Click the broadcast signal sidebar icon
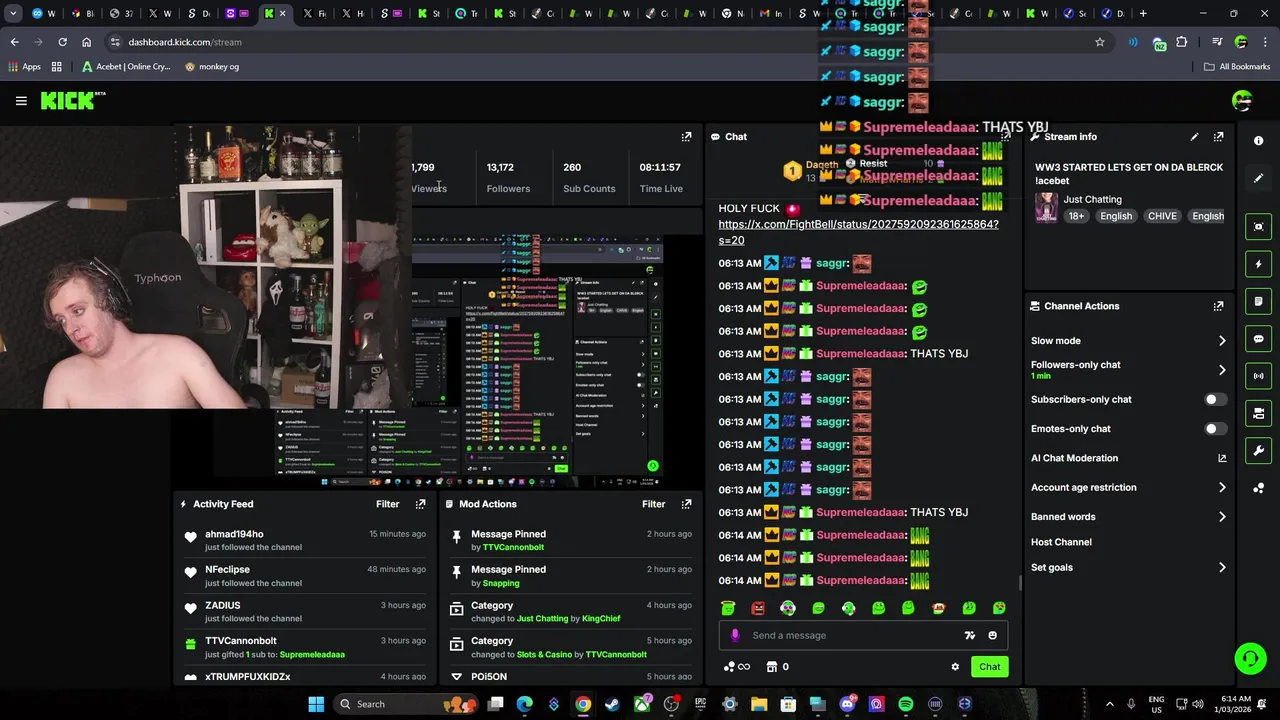The width and height of the screenshot is (1280, 720). tap(1259, 376)
